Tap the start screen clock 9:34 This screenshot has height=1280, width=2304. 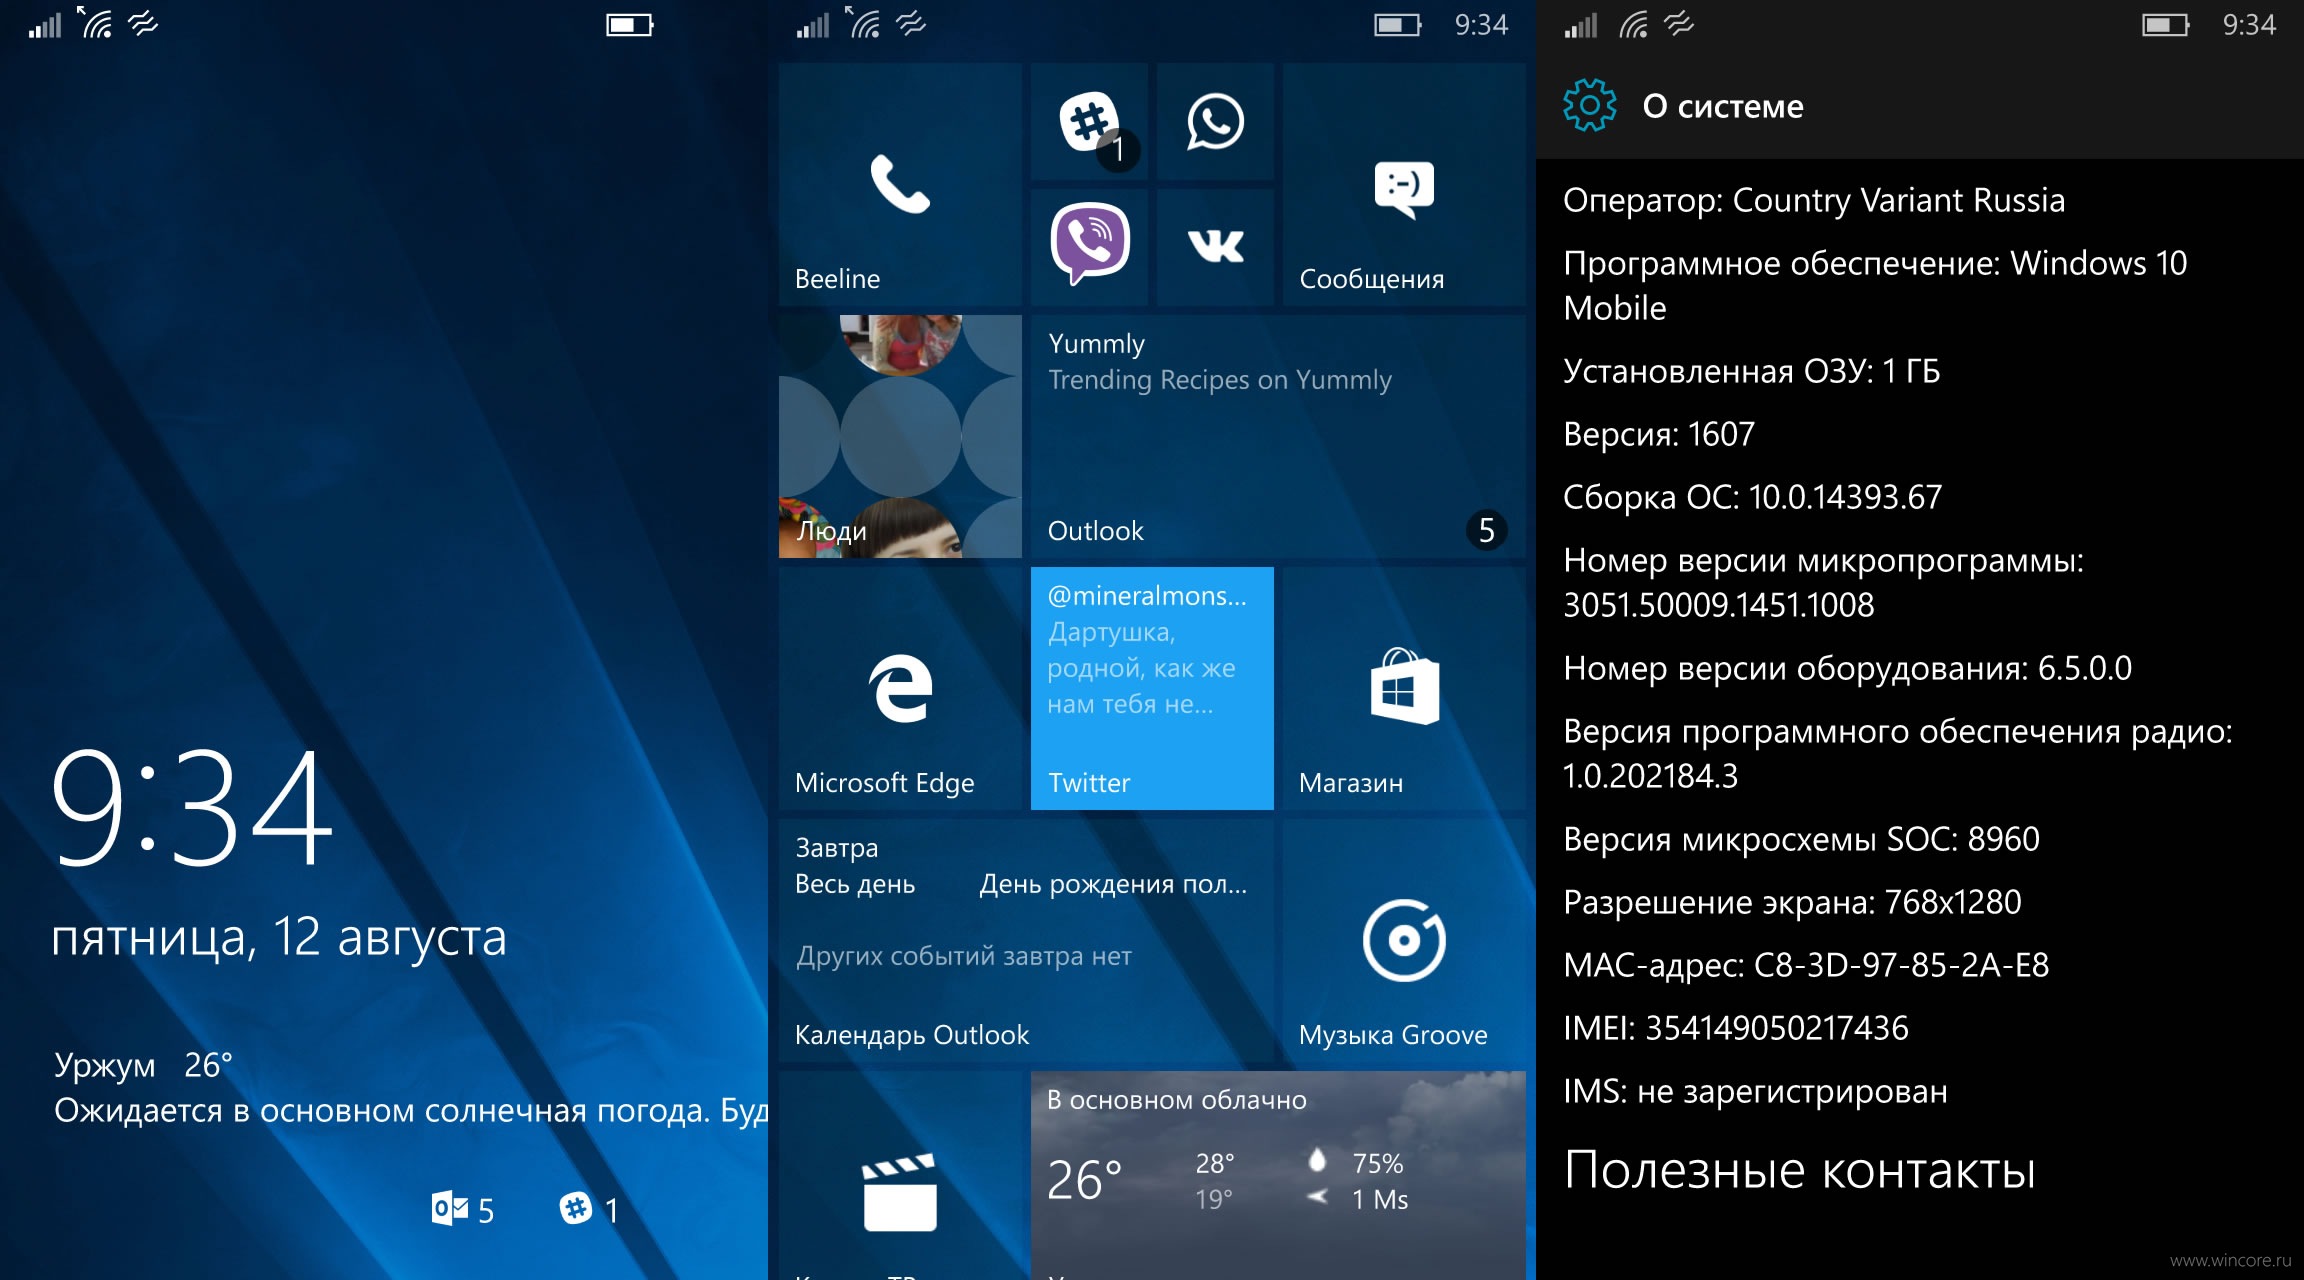pyautogui.click(x=1481, y=25)
